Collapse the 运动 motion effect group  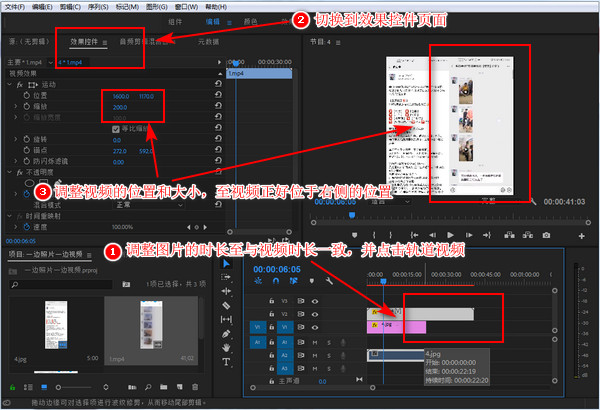10,84
